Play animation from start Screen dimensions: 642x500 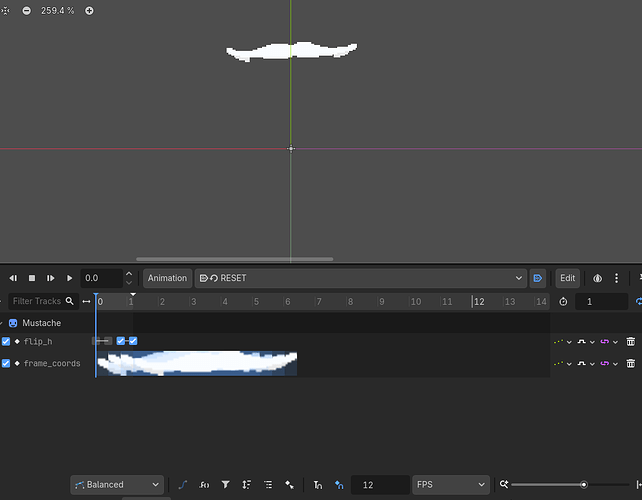pyautogui.click(x=51, y=278)
